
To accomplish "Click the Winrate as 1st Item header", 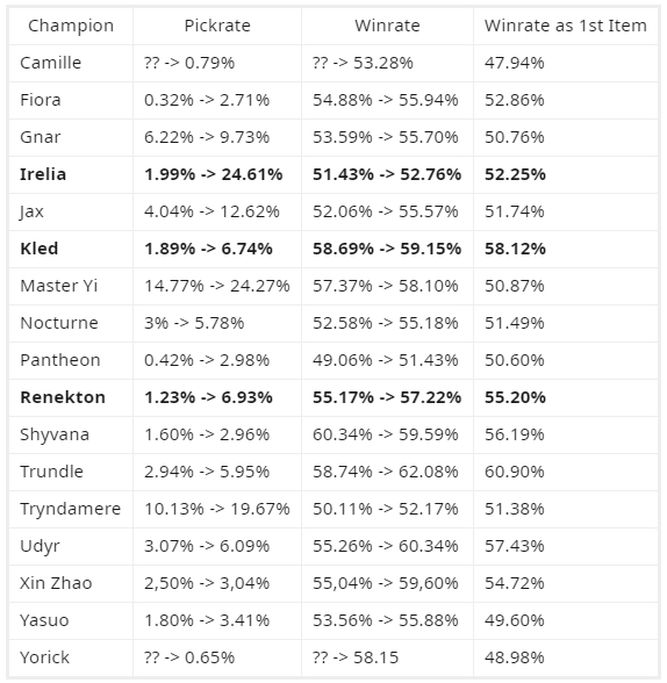I will tap(565, 26).
